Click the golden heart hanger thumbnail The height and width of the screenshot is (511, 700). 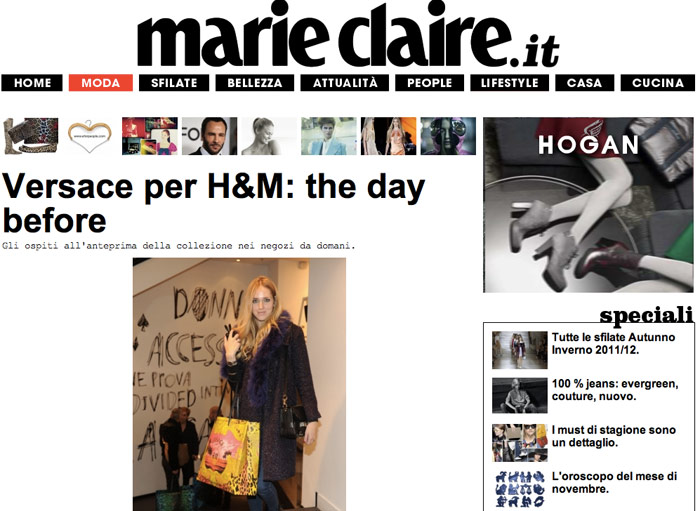[89, 136]
